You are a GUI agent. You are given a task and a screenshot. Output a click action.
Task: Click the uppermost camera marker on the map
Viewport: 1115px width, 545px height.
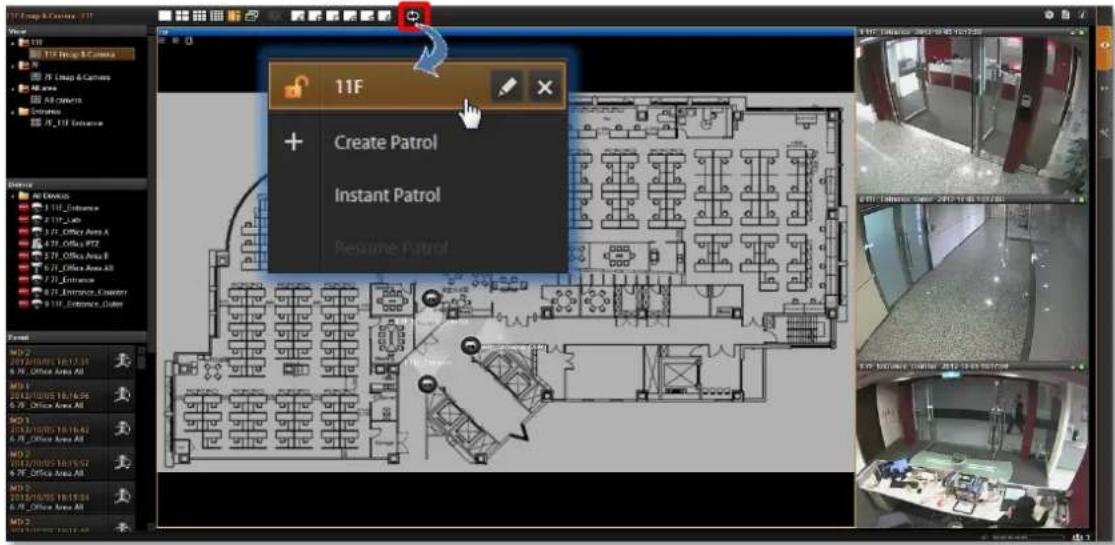(x=432, y=299)
